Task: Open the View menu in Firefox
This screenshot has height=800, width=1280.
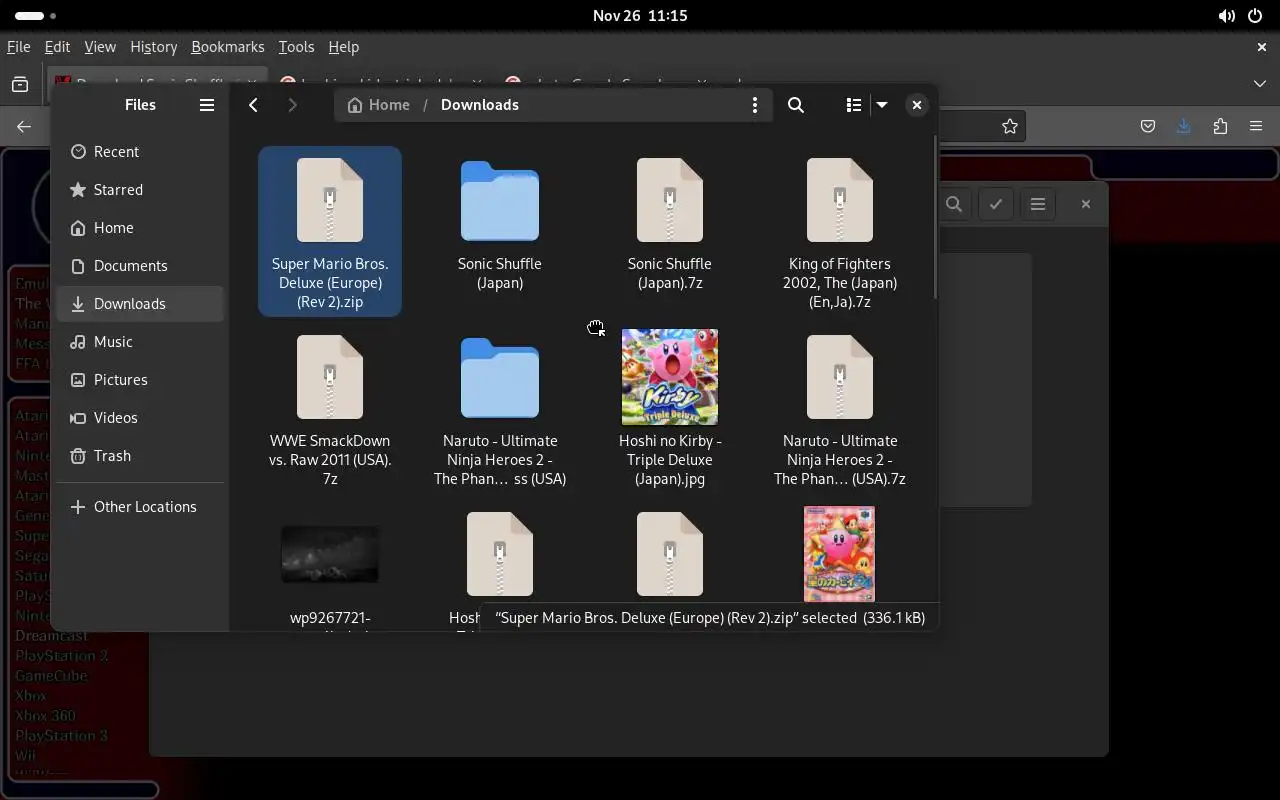Action: (100, 47)
